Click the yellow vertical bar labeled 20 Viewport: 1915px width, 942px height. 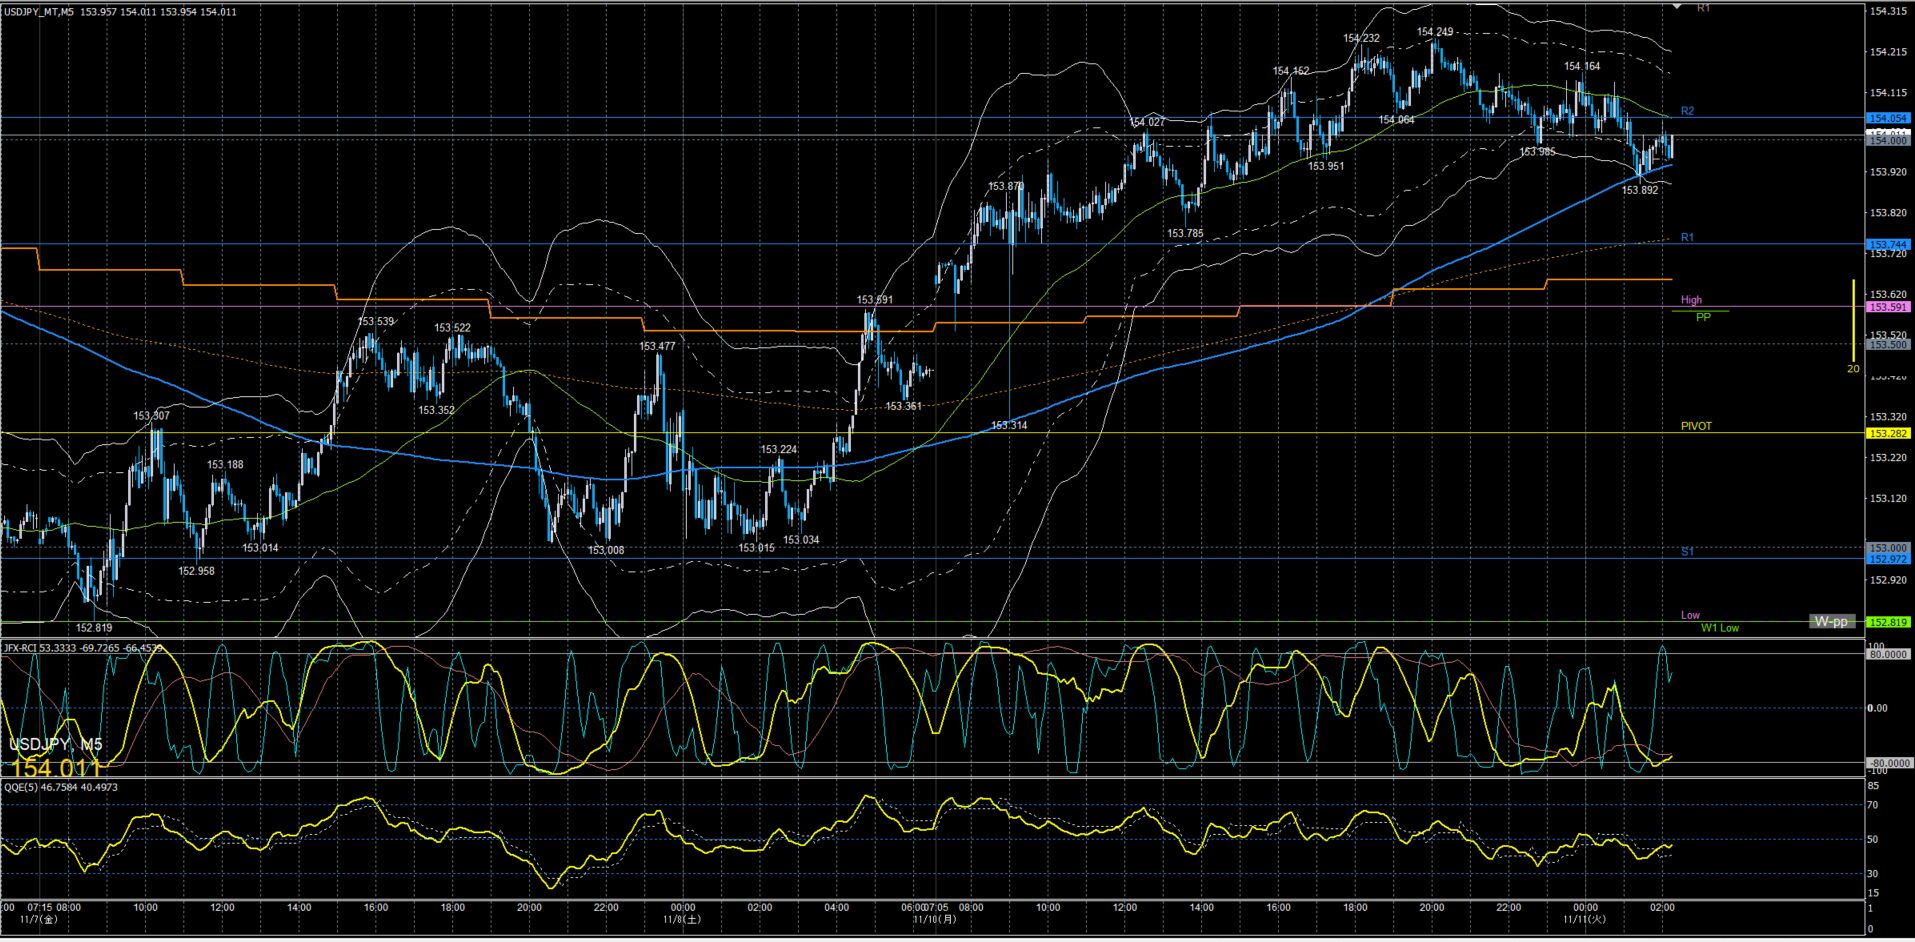pos(1853,320)
